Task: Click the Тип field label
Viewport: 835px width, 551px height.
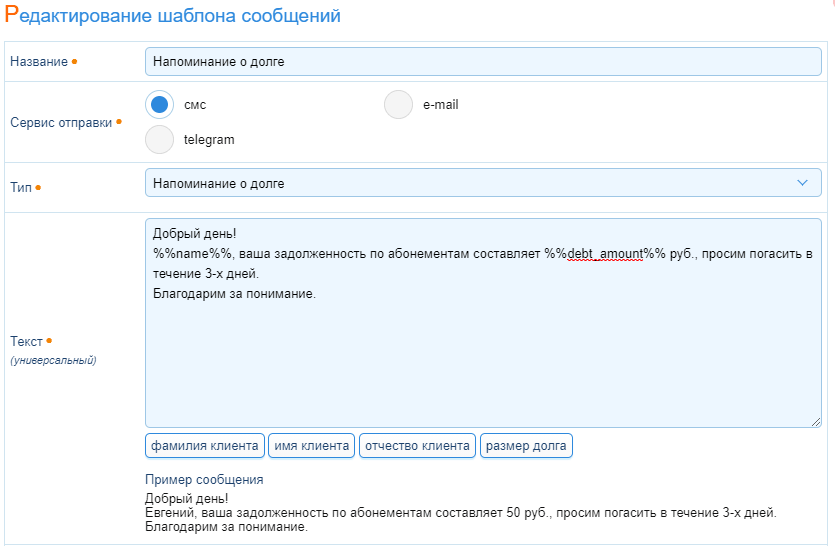Action: coord(21,187)
